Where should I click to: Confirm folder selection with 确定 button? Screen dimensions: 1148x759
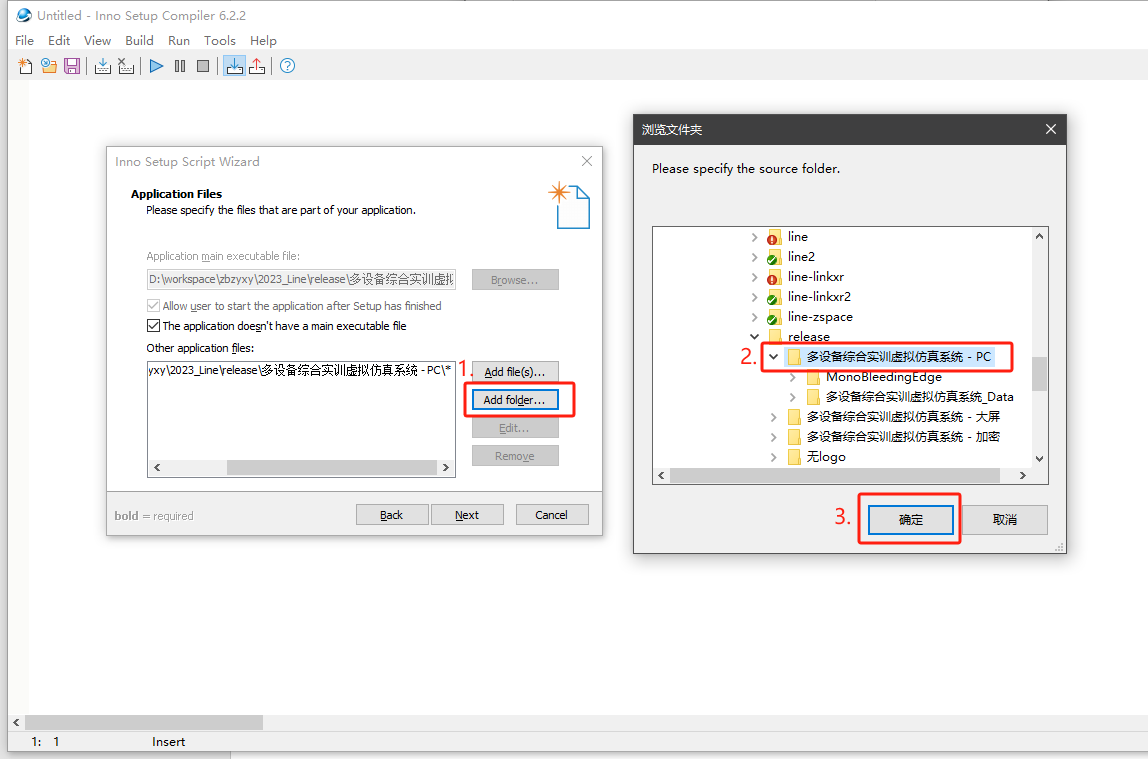click(911, 520)
